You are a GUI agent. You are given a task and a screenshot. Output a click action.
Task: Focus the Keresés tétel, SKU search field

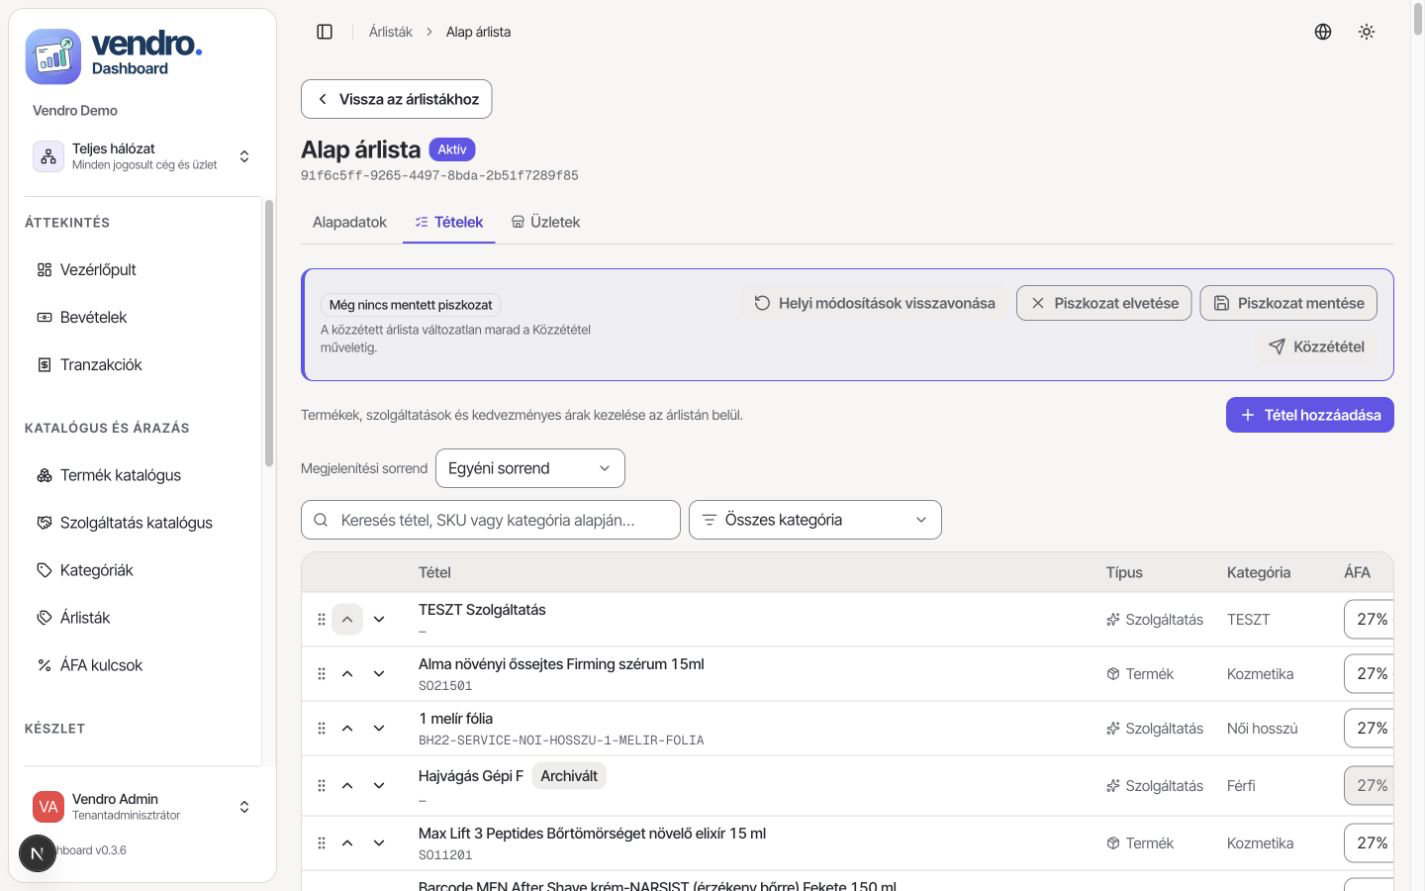490,520
